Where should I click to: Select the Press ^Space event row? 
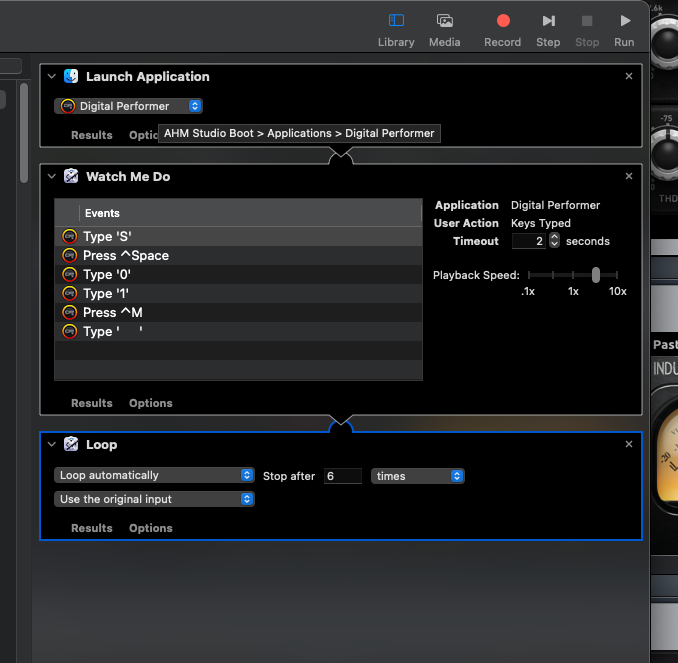pos(238,256)
